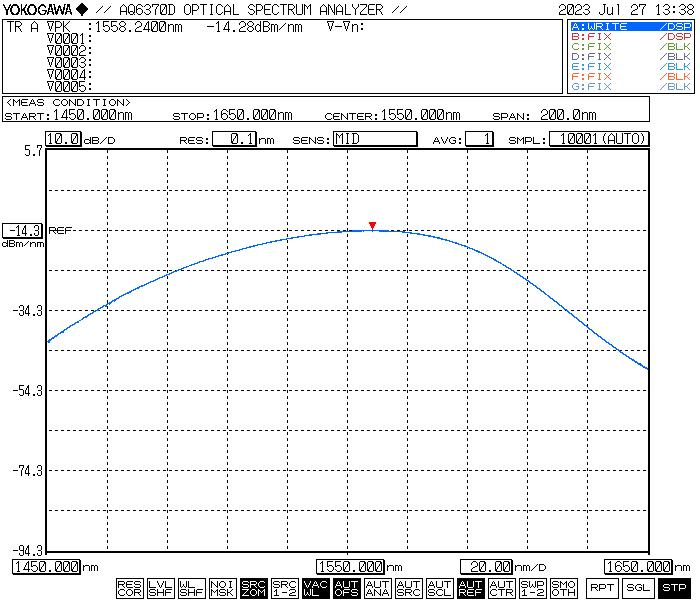700x600 pixels.
Task: Click the SRC ZOM status icon
Action: 254,588
